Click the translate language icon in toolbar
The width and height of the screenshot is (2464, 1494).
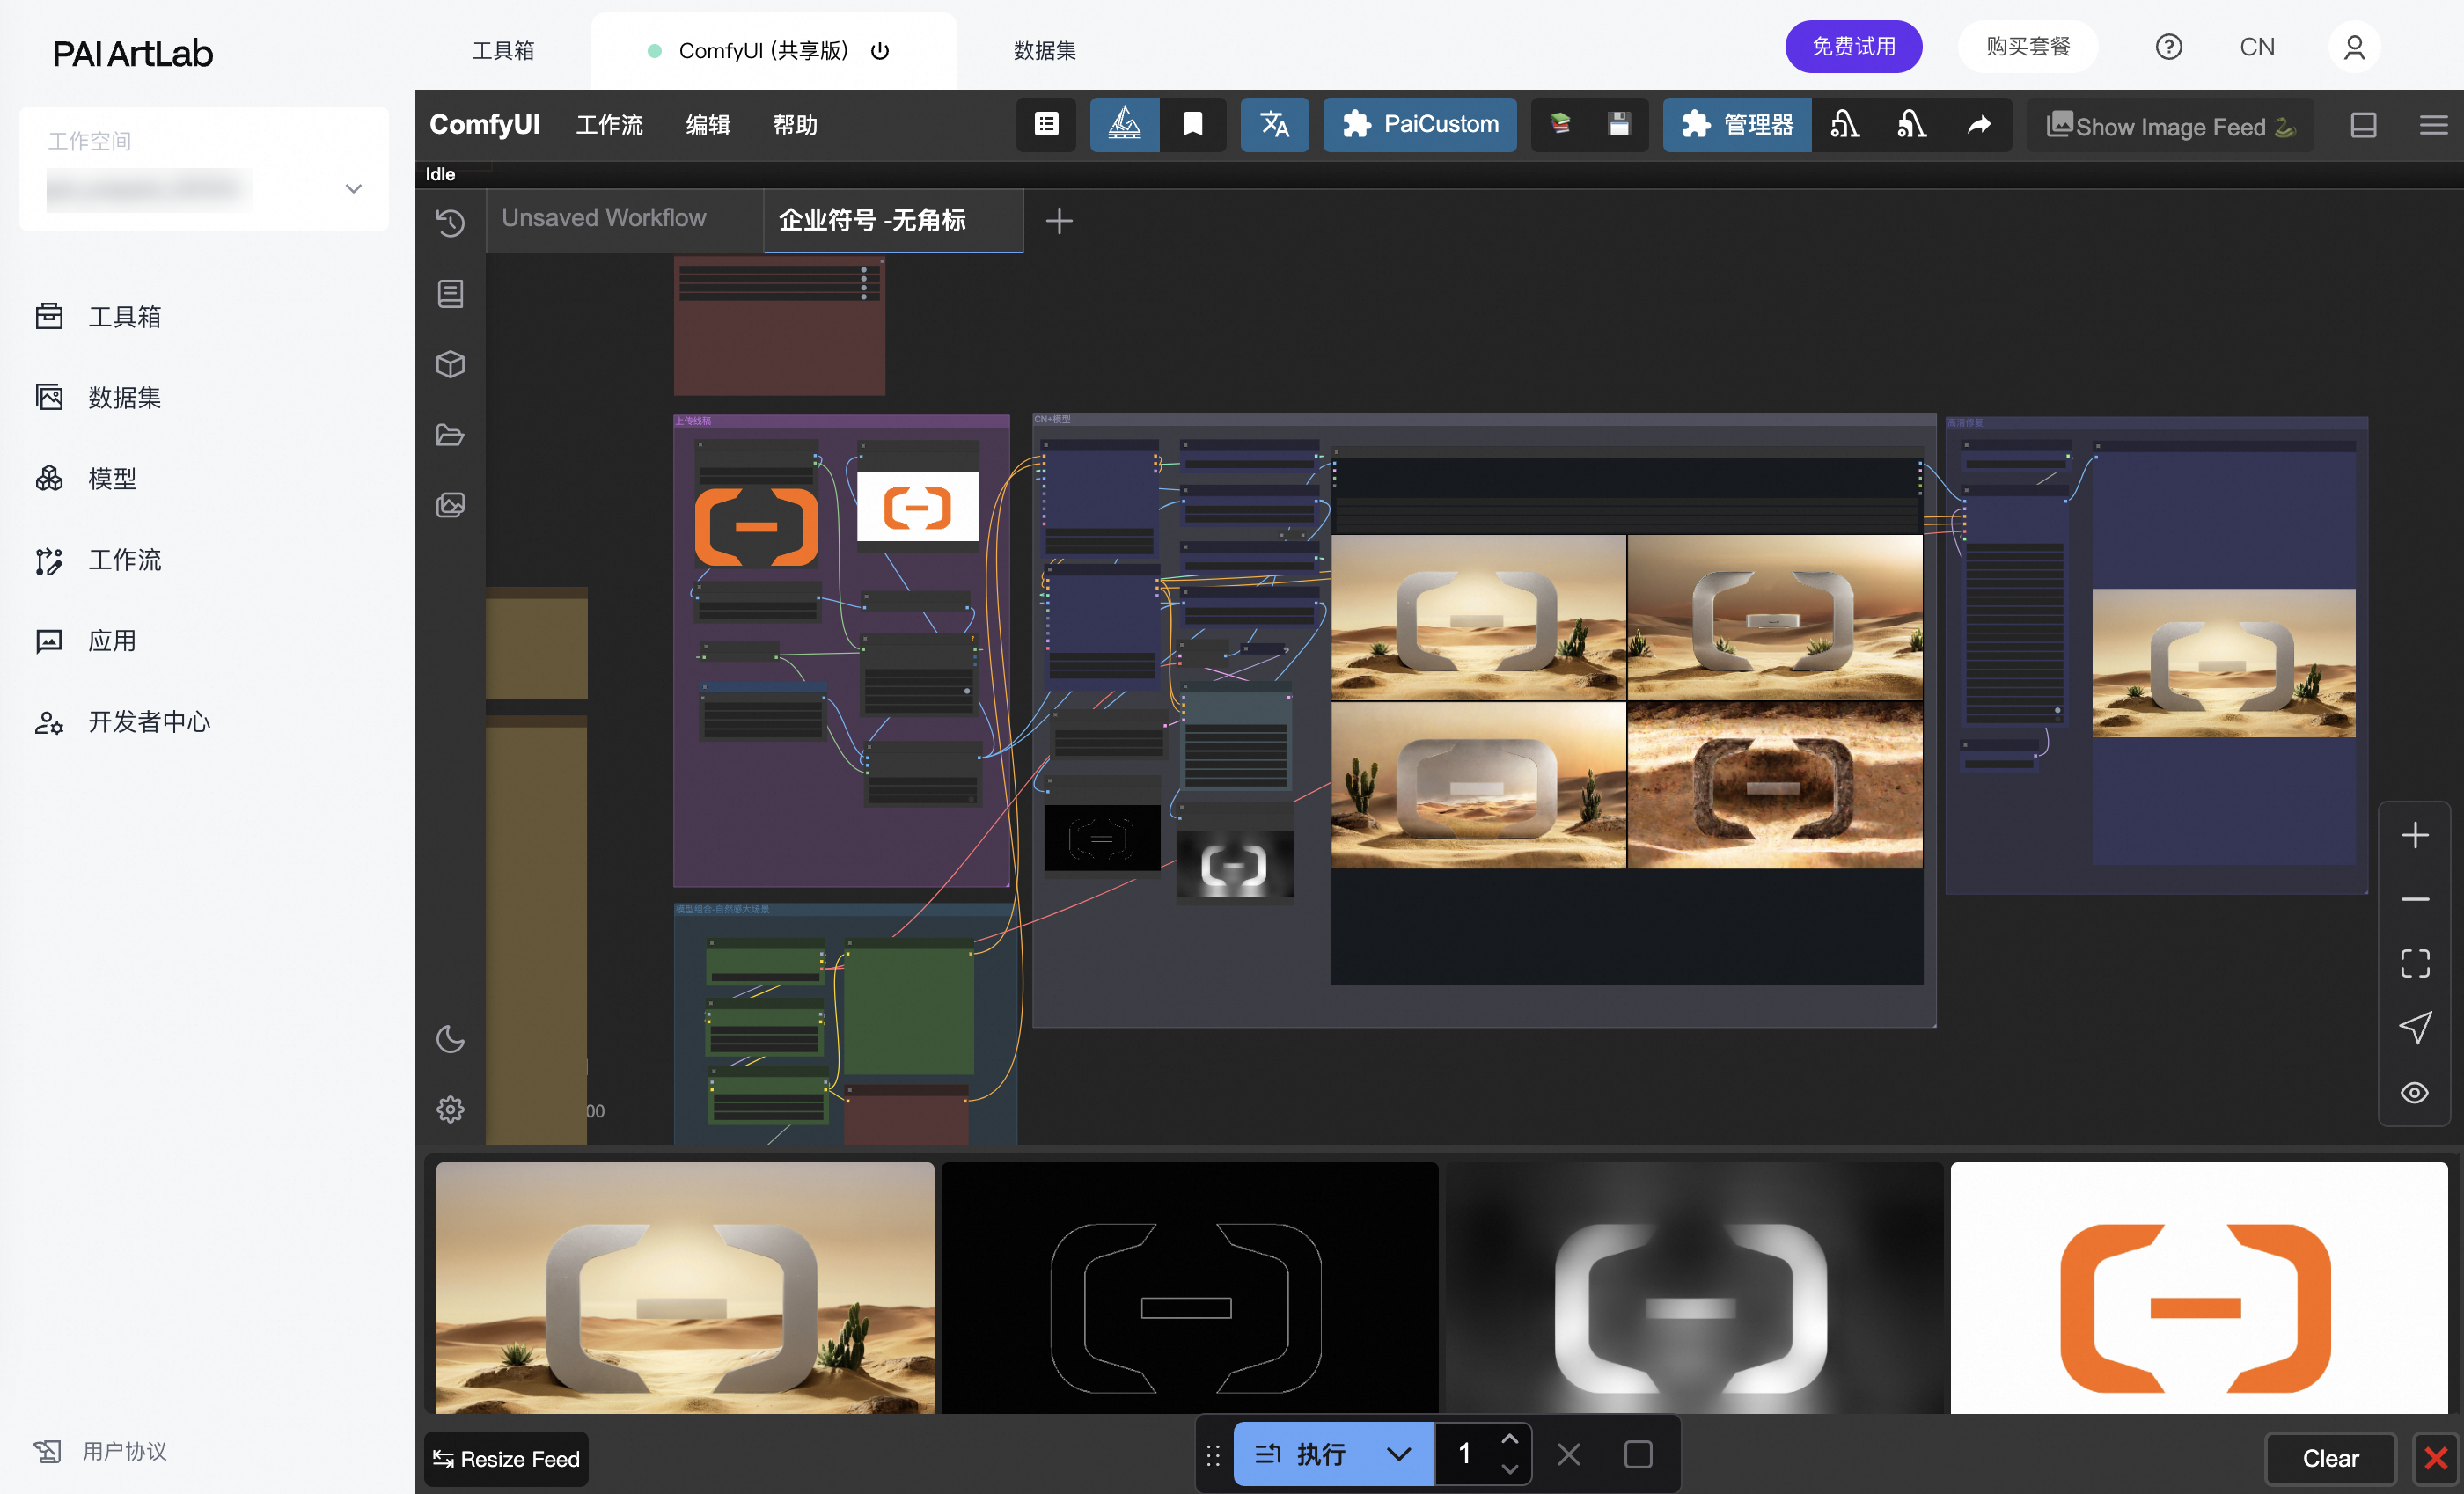pos(1273,124)
